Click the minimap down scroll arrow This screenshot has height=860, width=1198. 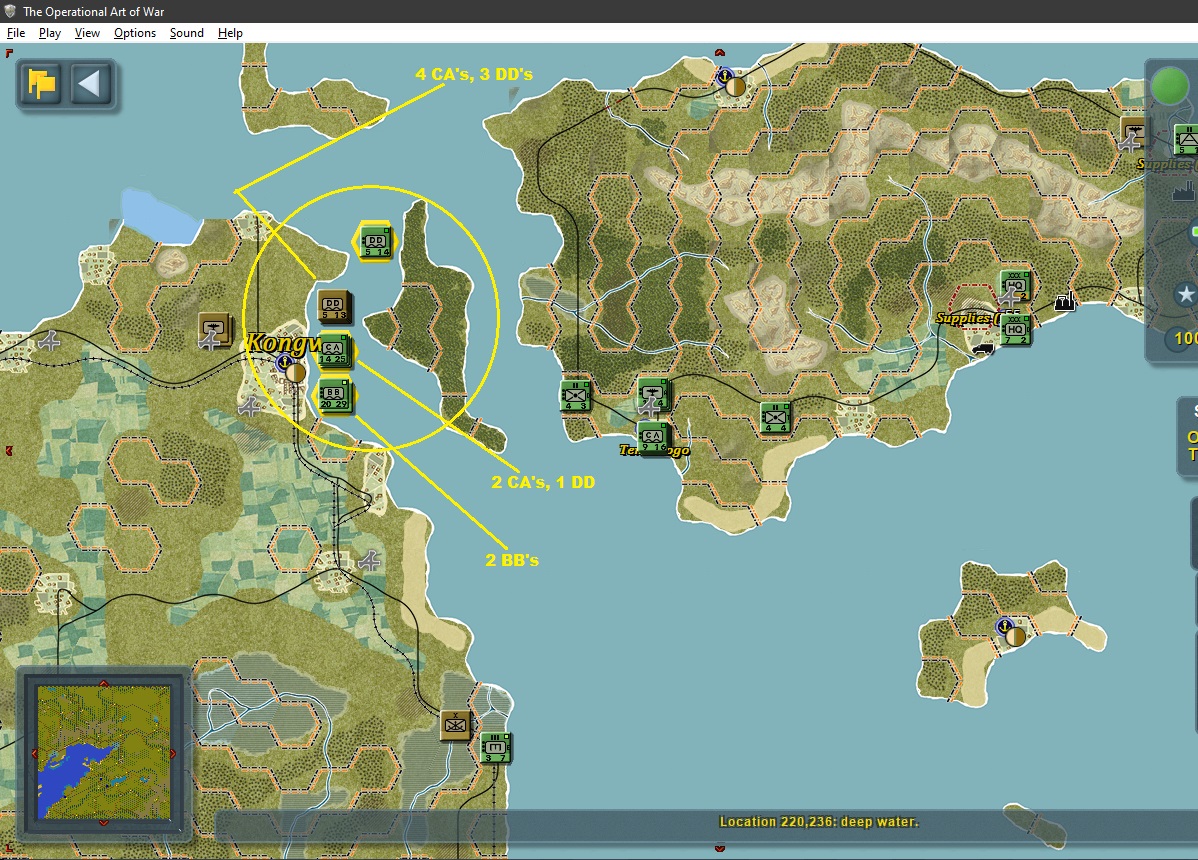104,823
